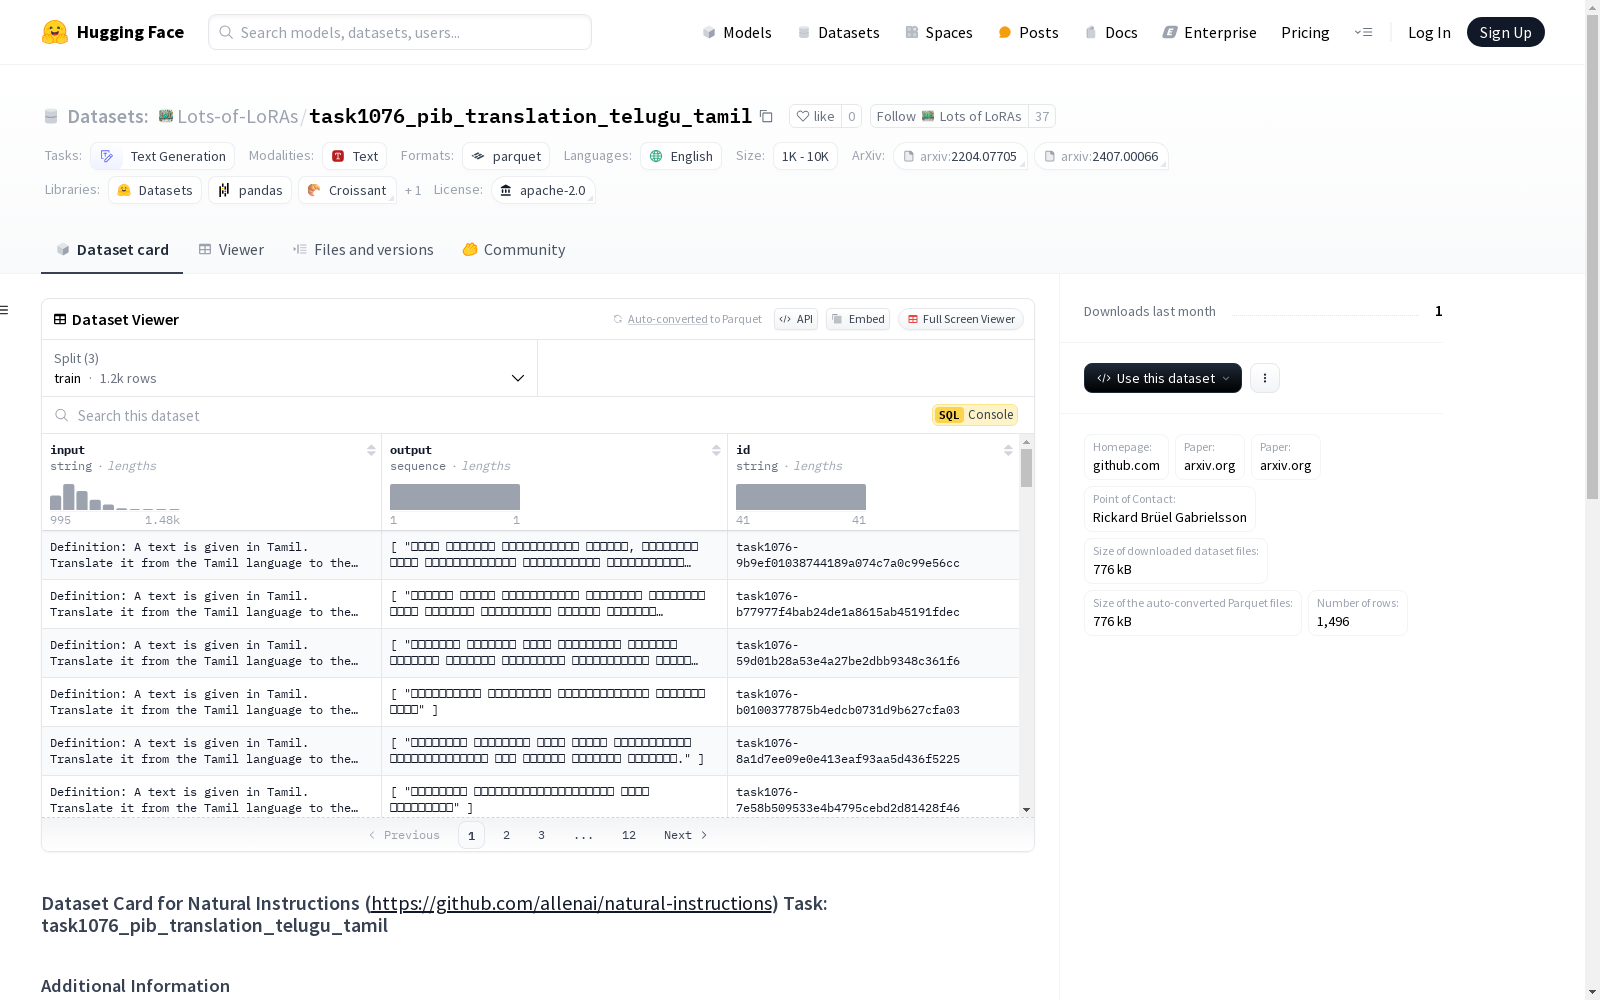Expand the Split train dropdown
This screenshot has width=1600, height=1000.
click(x=290, y=368)
